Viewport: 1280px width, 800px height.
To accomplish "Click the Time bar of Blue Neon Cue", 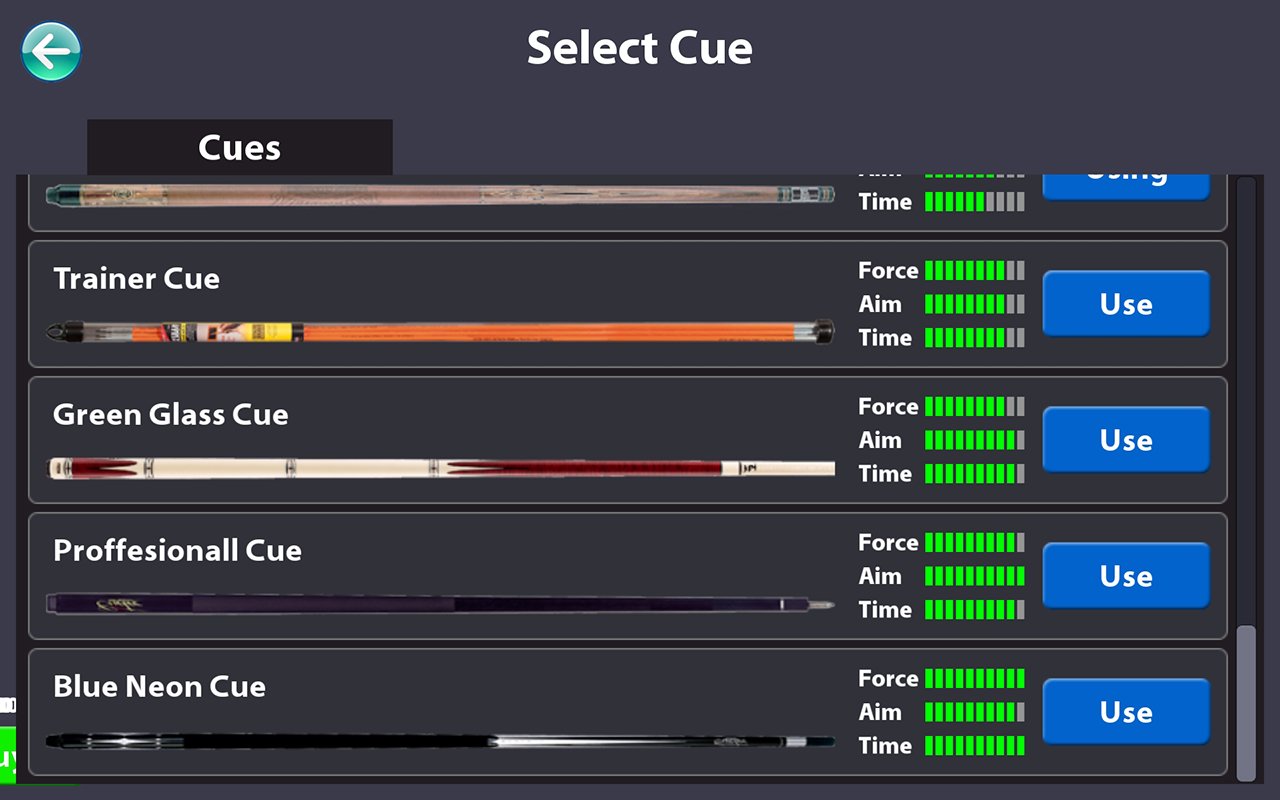I will (x=974, y=746).
